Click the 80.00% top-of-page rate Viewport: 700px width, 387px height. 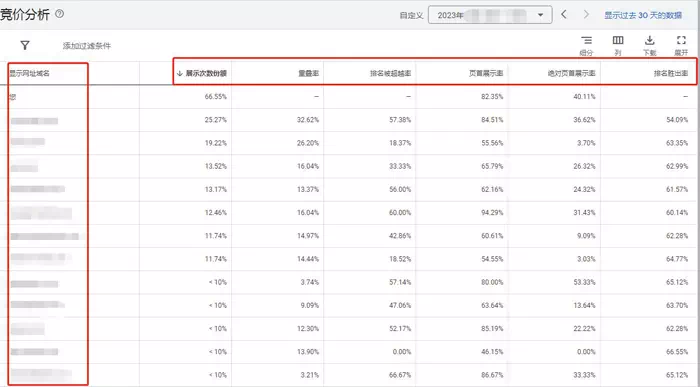[492, 282]
